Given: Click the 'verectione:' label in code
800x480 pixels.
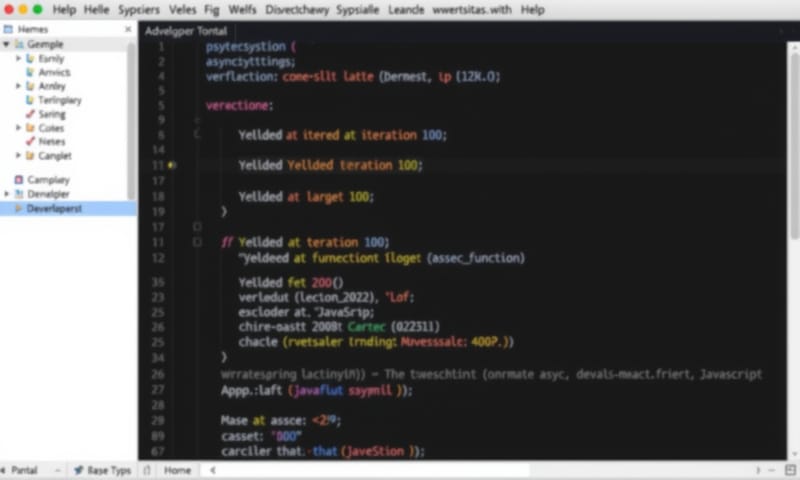Looking at the screenshot, I should [239, 106].
